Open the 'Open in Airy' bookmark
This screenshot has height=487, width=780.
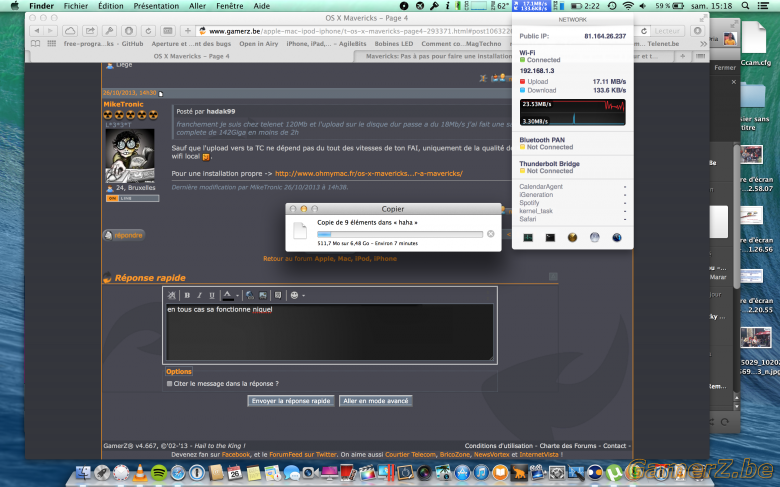tap(259, 44)
